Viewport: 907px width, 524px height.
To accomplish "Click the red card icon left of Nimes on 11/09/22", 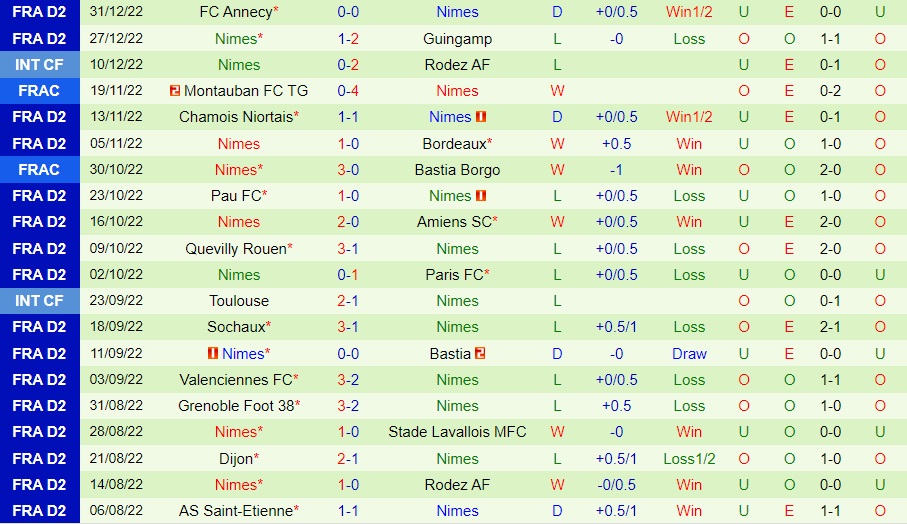I will click(212, 353).
